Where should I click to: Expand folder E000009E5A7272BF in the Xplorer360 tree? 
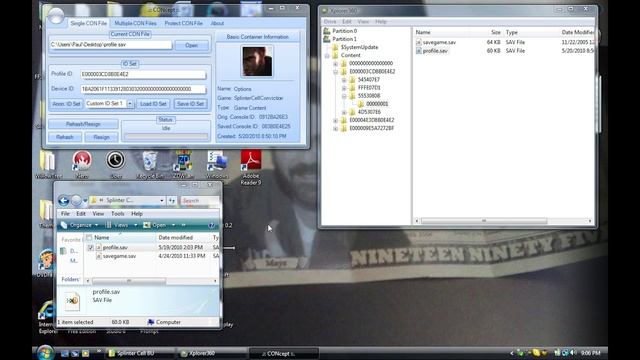336,128
